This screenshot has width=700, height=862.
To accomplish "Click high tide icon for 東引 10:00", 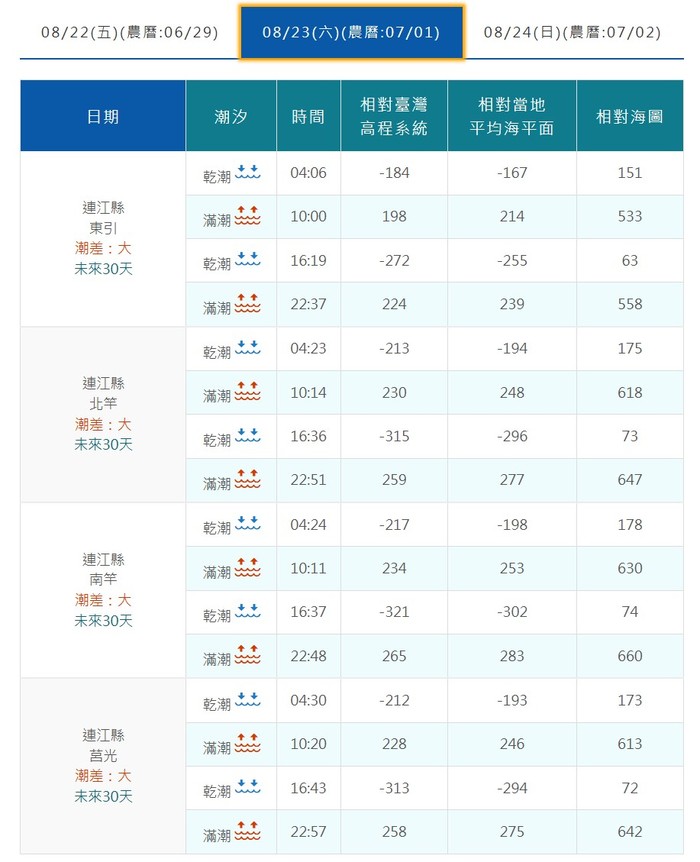I will (x=247, y=217).
